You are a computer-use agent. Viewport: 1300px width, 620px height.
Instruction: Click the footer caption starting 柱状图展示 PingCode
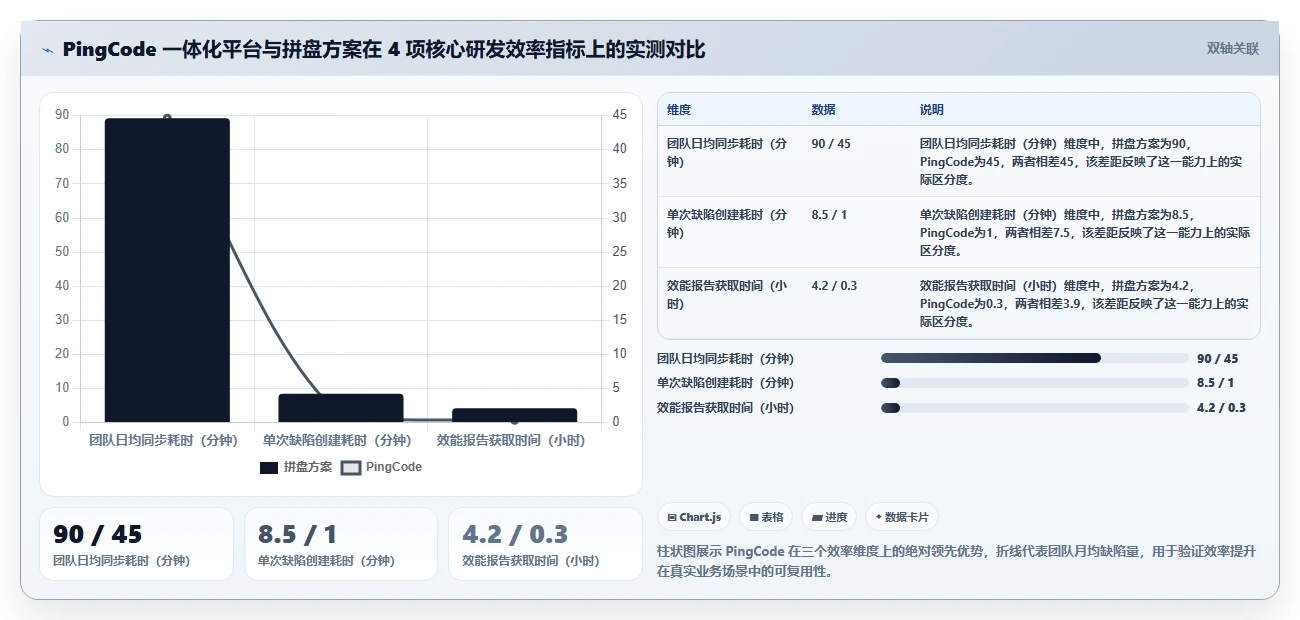point(957,562)
